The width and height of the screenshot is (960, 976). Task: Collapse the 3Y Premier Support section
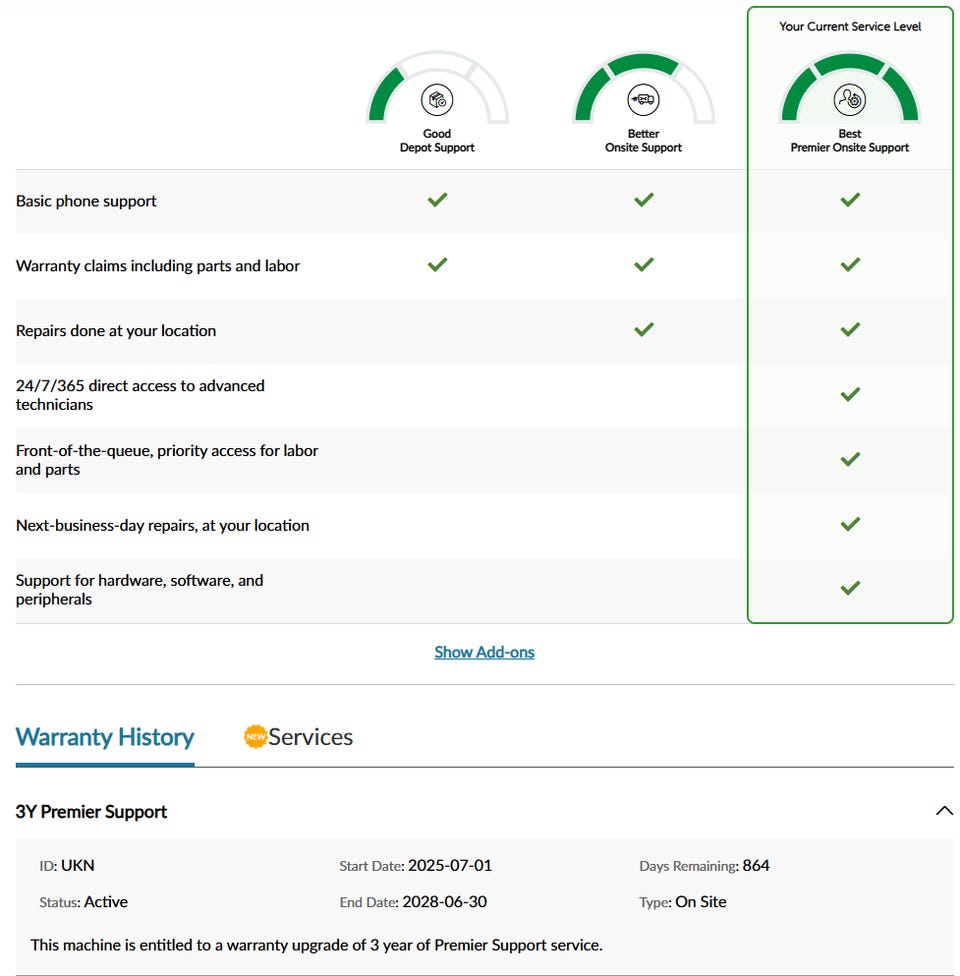(x=943, y=811)
